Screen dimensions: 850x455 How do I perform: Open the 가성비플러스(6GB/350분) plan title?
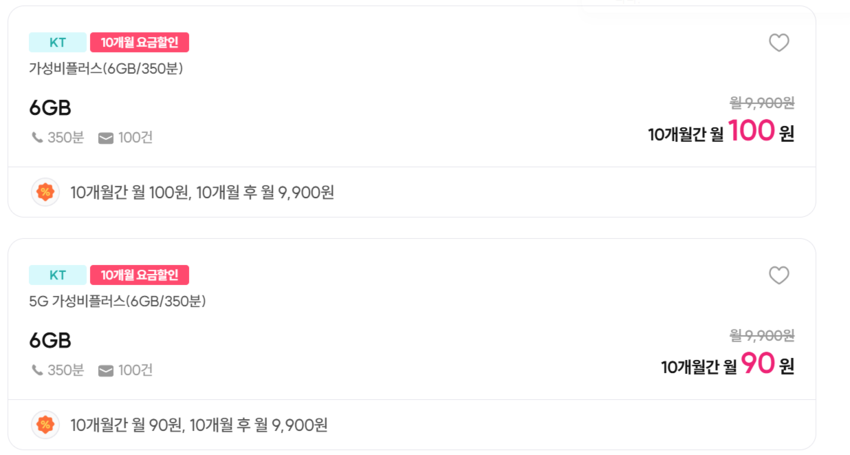tap(106, 69)
